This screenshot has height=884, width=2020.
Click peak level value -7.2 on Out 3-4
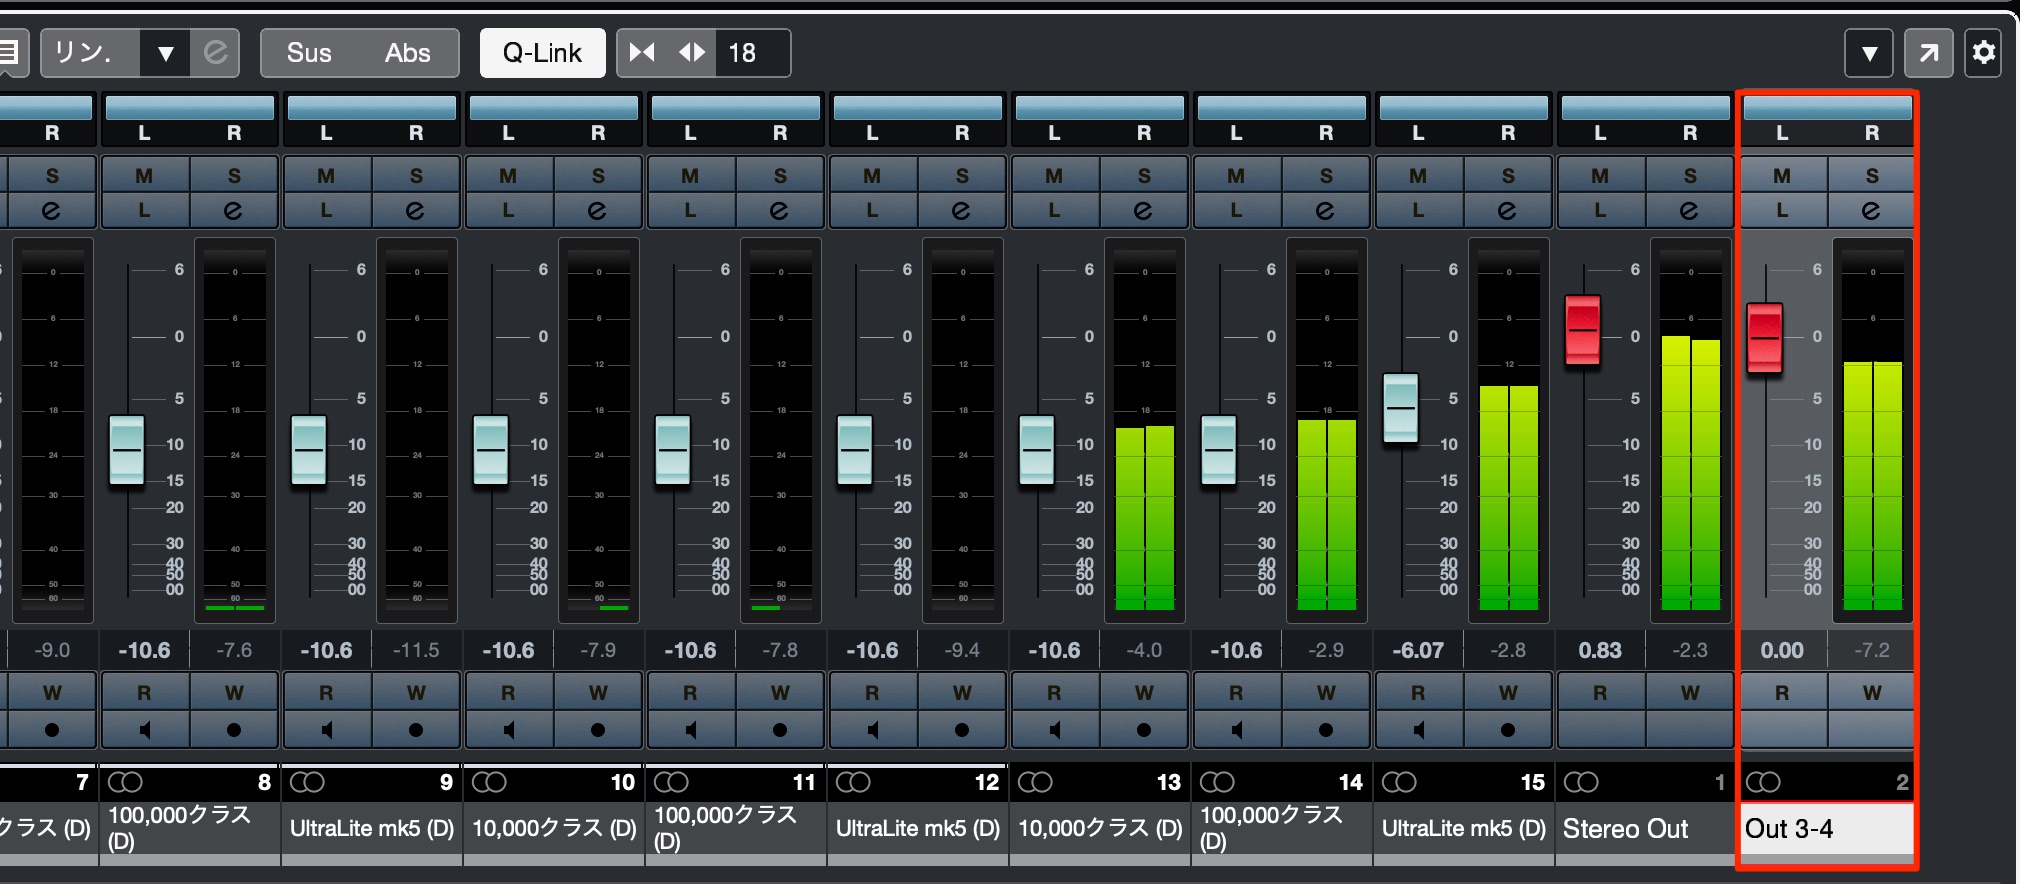click(x=1871, y=650)
